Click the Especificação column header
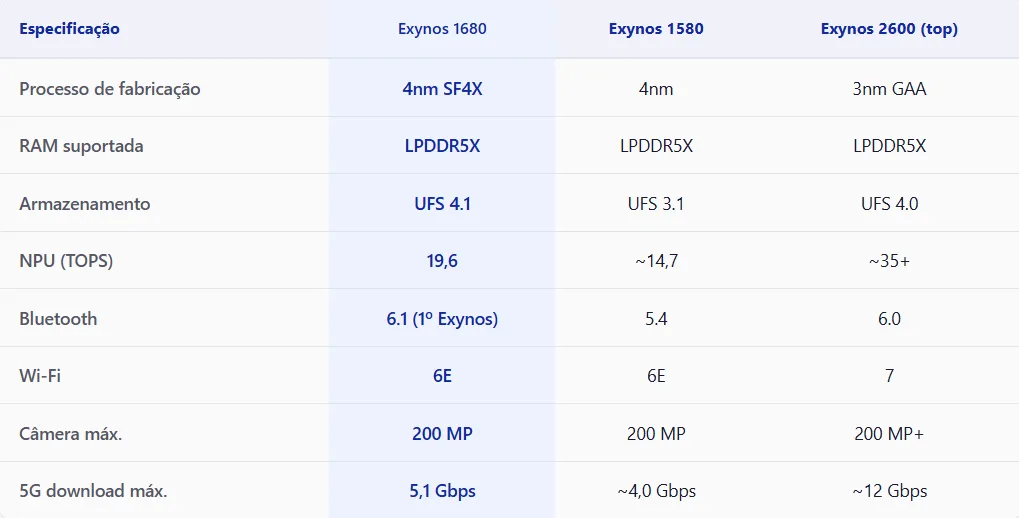Screen dimensions: 1019x518 pos(69,29)
